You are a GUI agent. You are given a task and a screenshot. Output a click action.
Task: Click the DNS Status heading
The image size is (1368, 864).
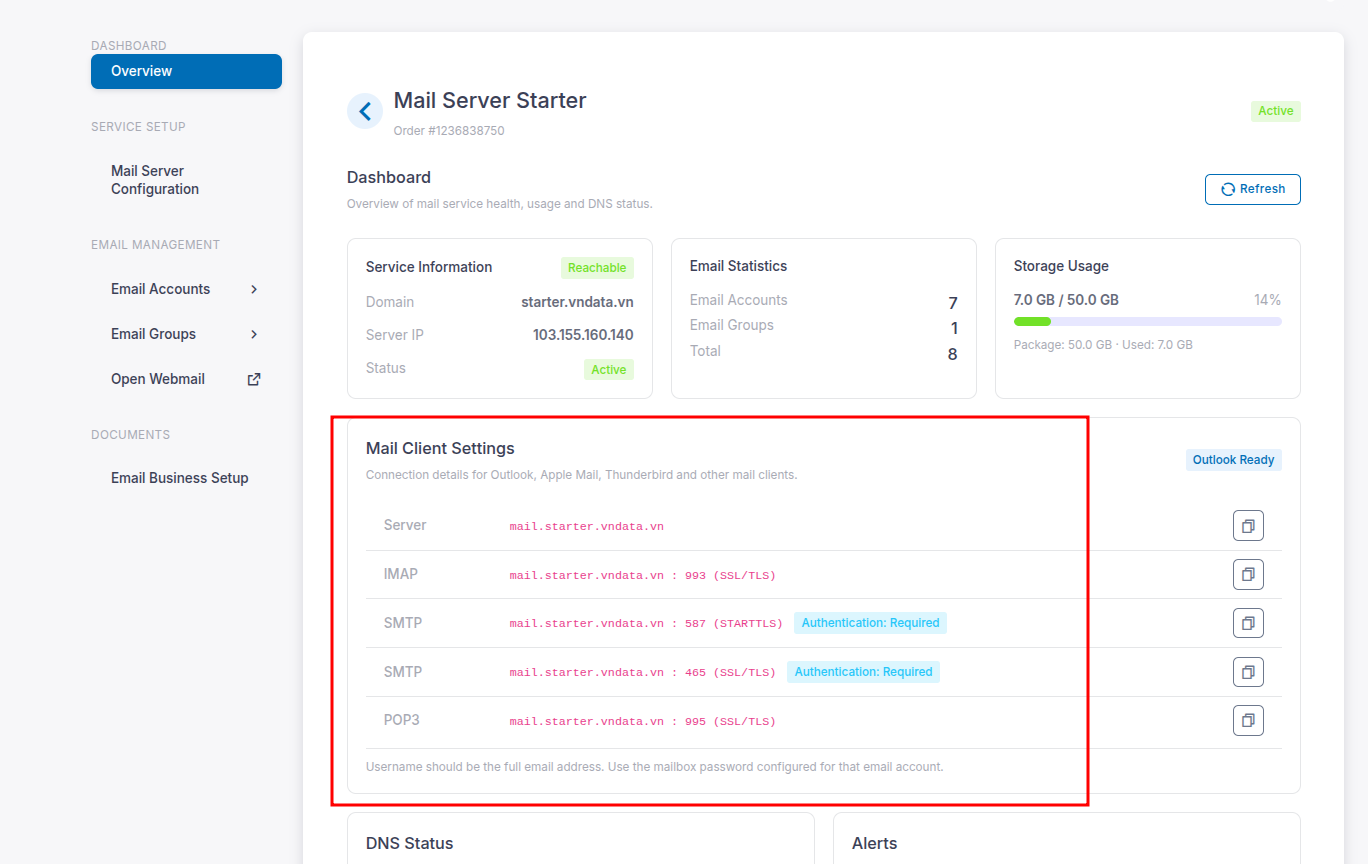pos(410,843)
